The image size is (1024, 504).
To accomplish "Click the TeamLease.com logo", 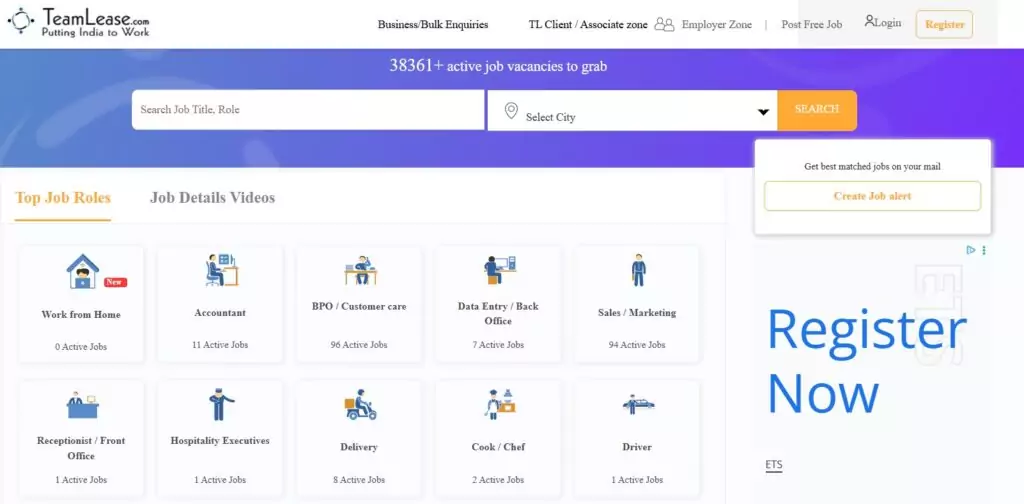I will 80,22.
